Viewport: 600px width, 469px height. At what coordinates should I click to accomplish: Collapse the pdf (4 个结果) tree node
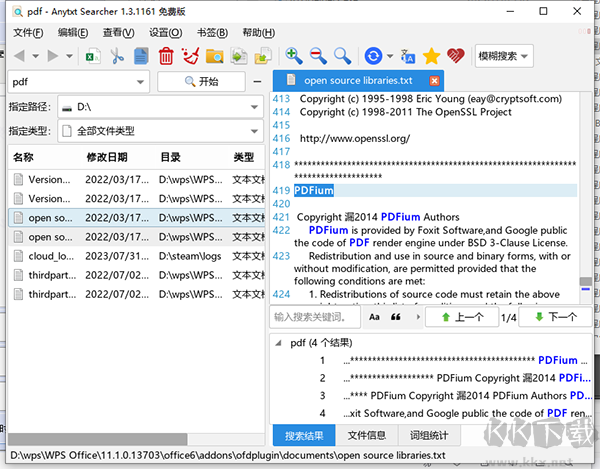point(278,343)
